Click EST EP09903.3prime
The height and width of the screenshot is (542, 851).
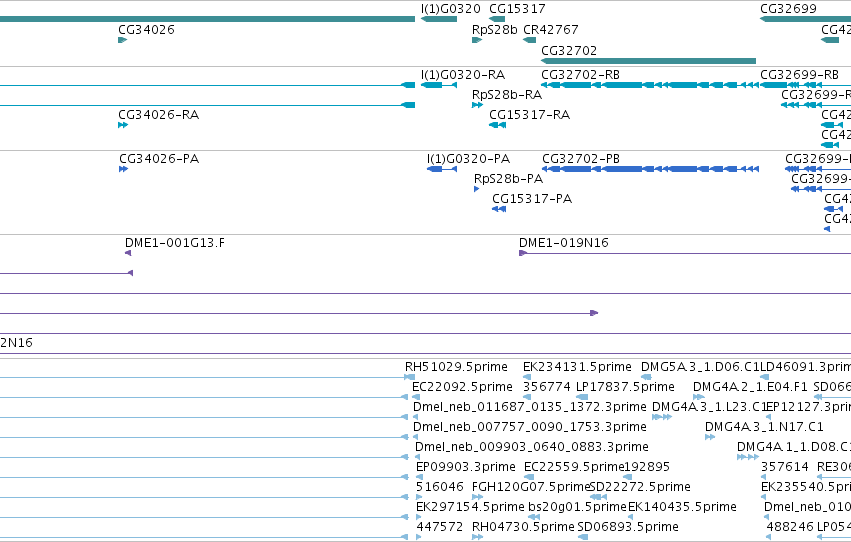(x=466, y=467)
